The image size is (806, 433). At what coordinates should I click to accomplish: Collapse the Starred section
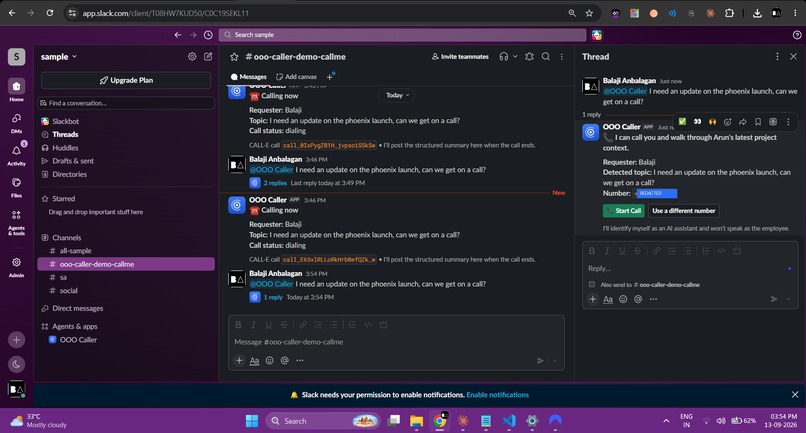(x=63, y=199)
